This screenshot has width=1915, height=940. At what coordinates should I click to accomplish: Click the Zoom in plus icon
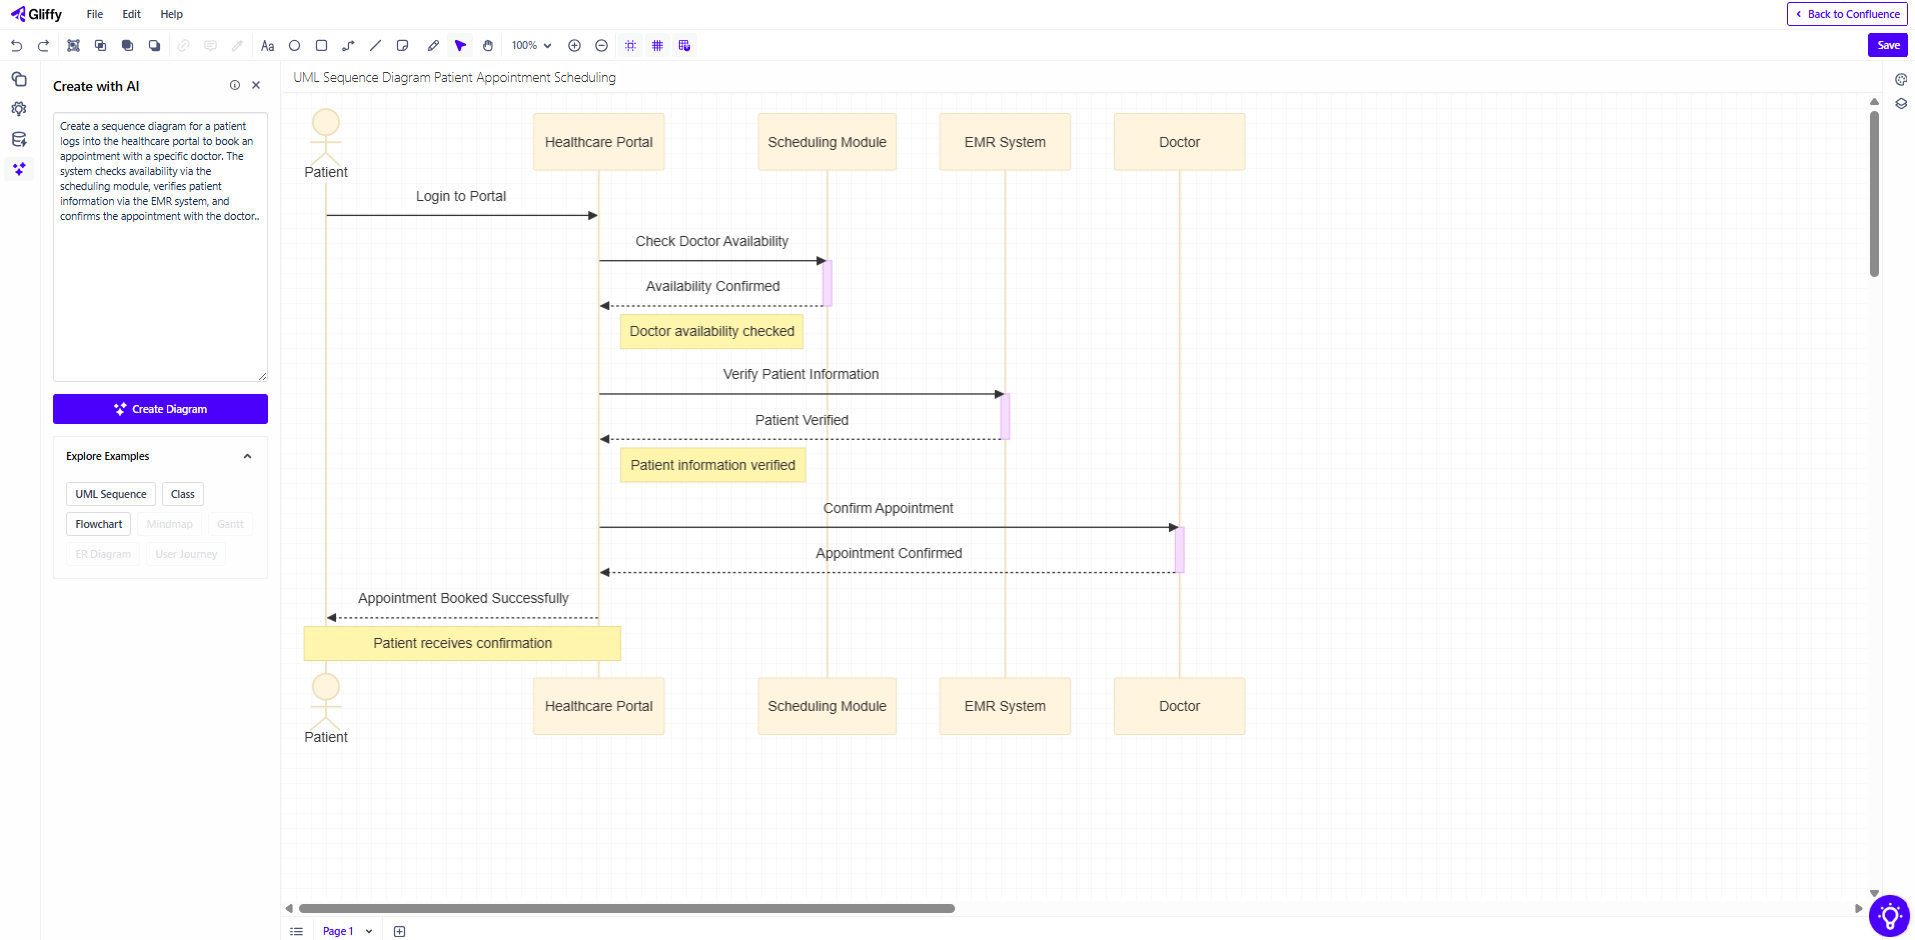pos(574,46)
